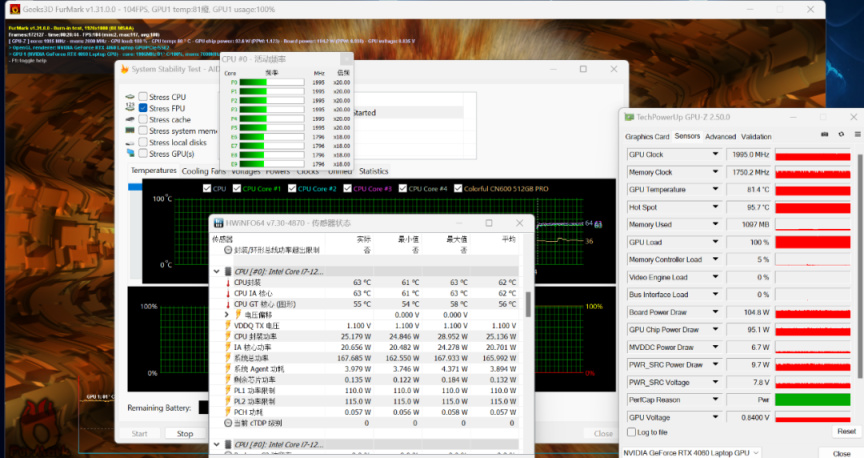Viewport: 864px width, 458px height.
Task: Switch to the Validation tab in GPU-Z
Action: point(756,136)
